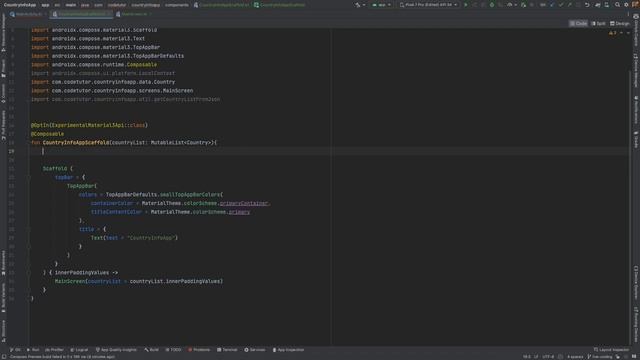The height and width of the screenshot is (360, 640).
Task: Click the caret position indicator in the status bar
Action: coord(527,357)
